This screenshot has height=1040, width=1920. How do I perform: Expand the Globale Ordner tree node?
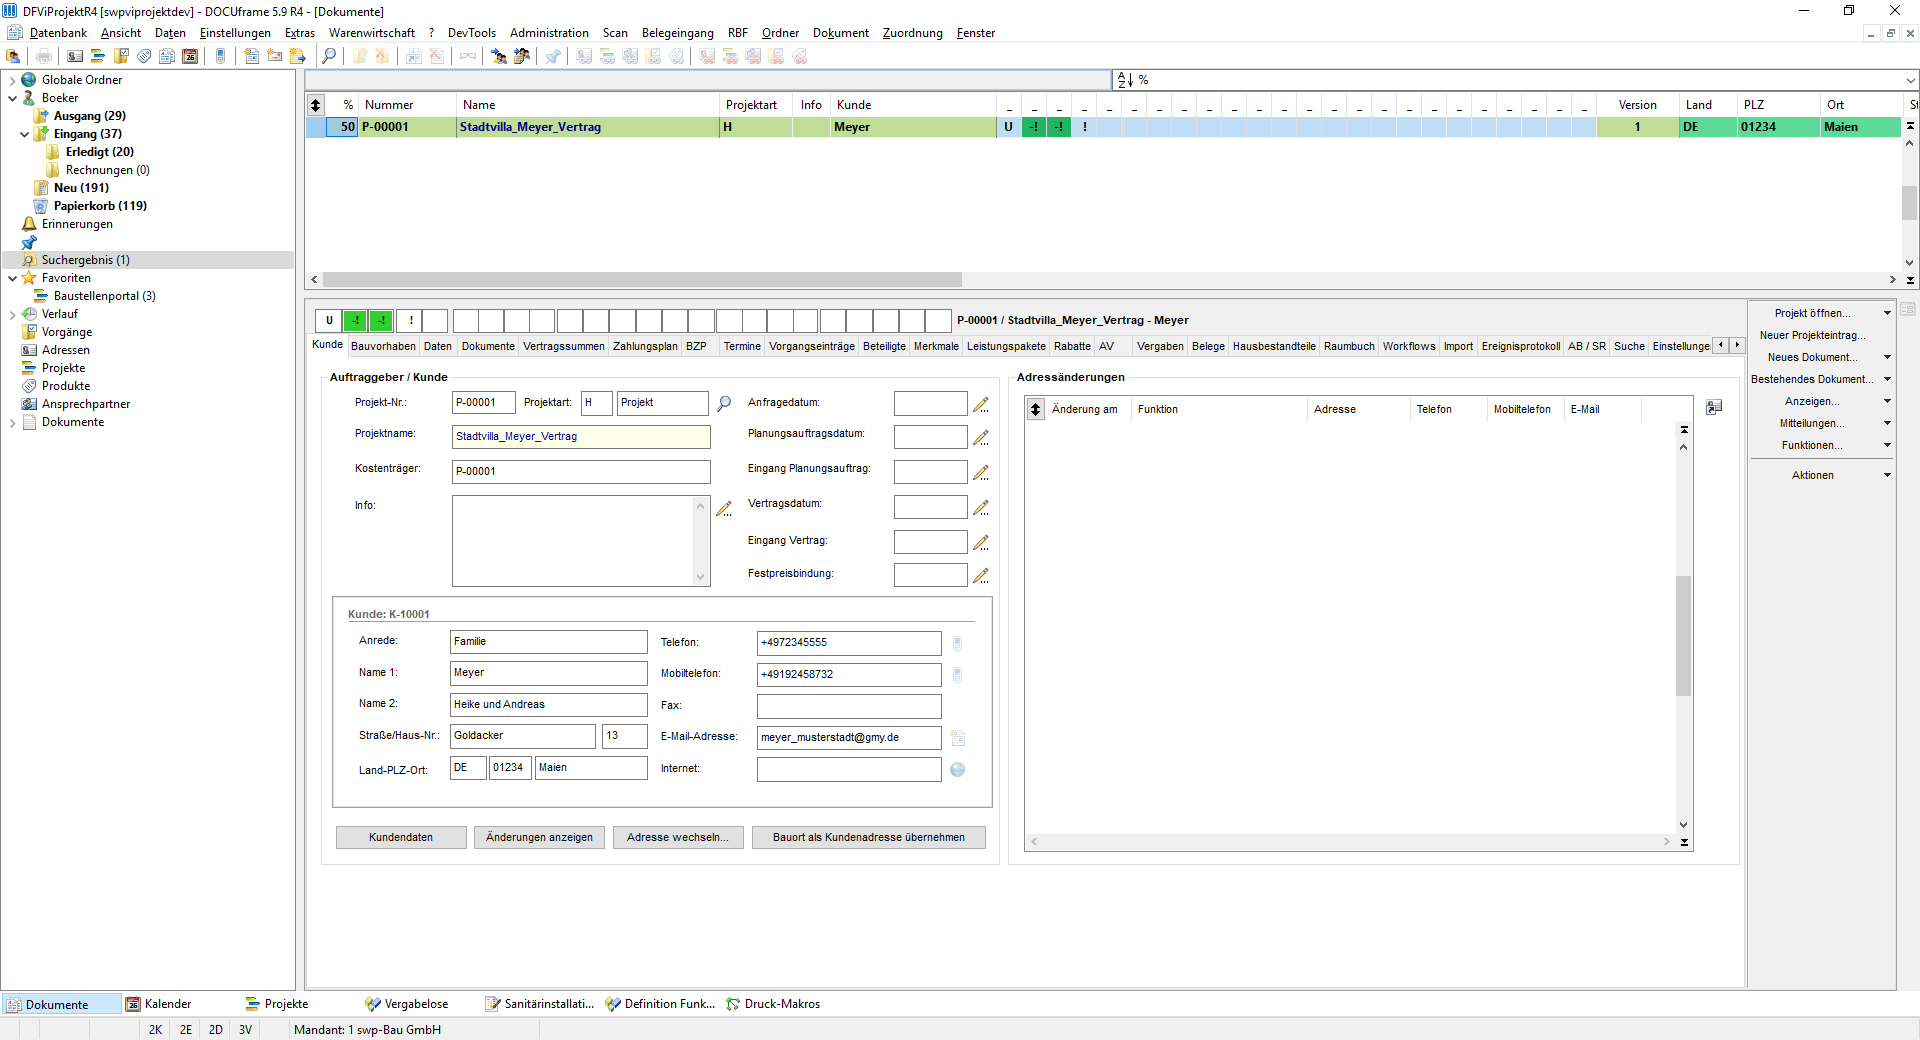(12, 80)
